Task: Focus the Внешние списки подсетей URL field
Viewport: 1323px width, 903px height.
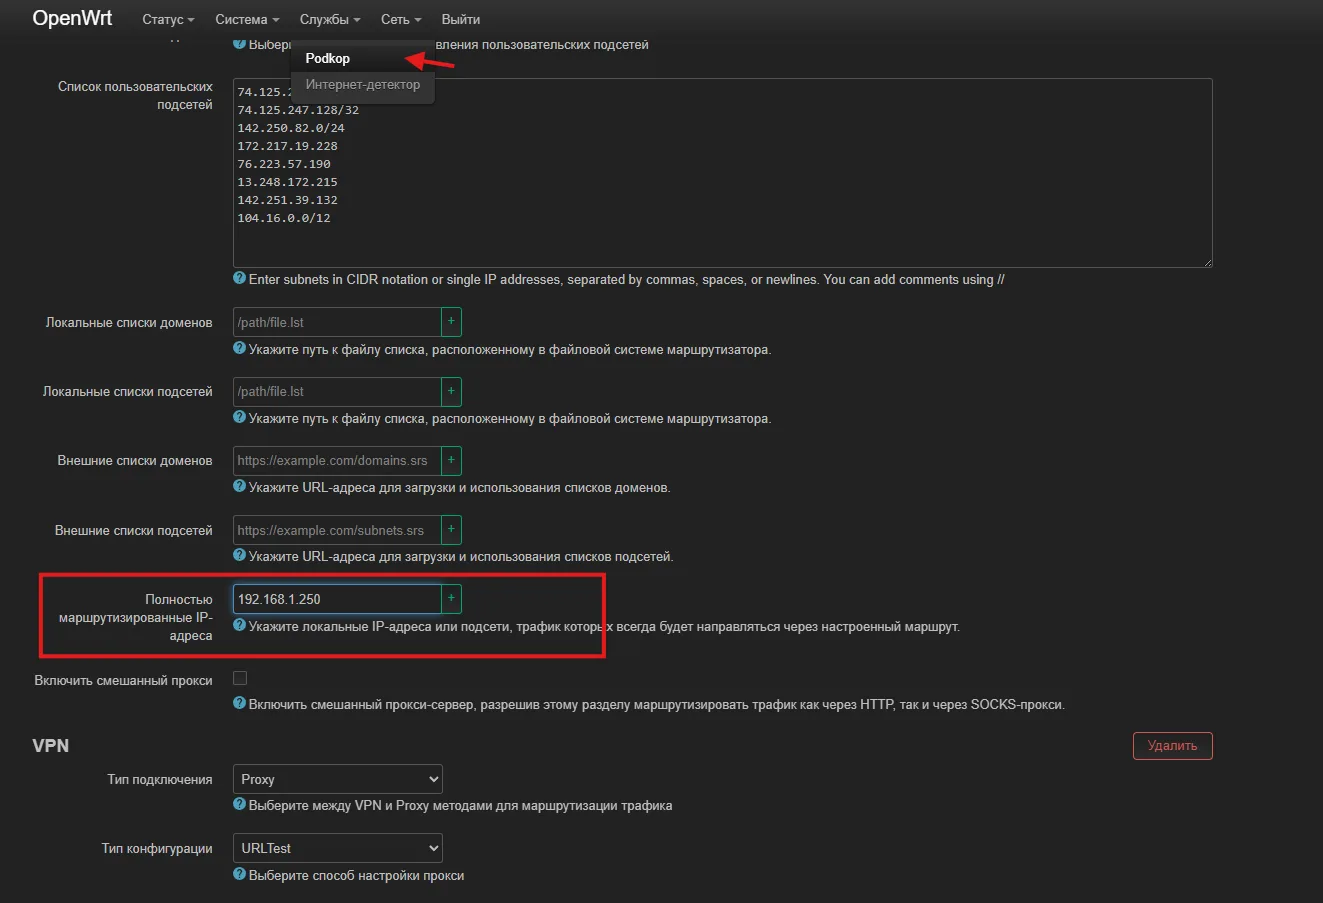Action: 337,530
